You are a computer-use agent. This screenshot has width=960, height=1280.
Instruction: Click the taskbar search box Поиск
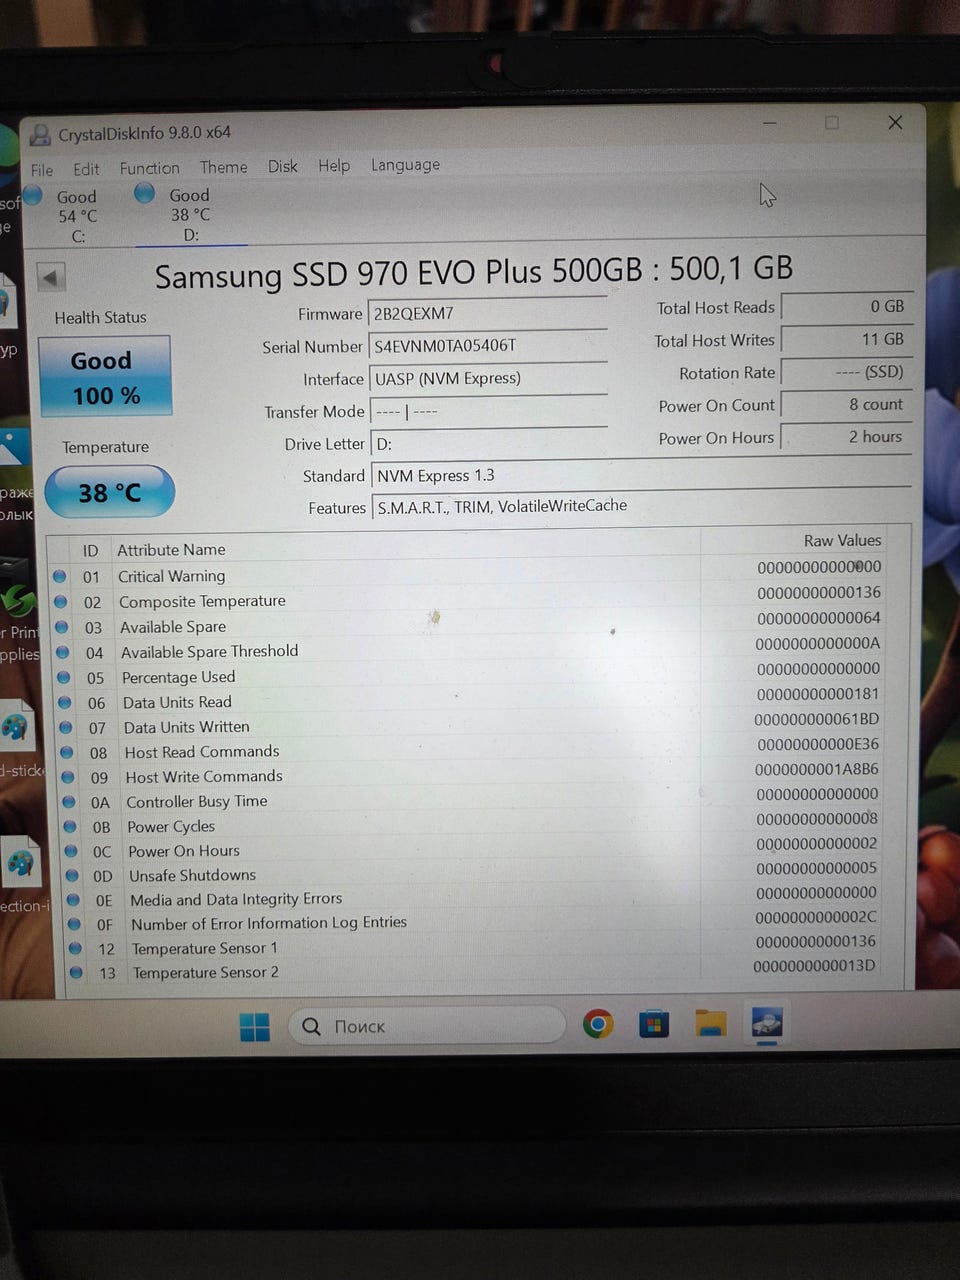(427, 1026)
